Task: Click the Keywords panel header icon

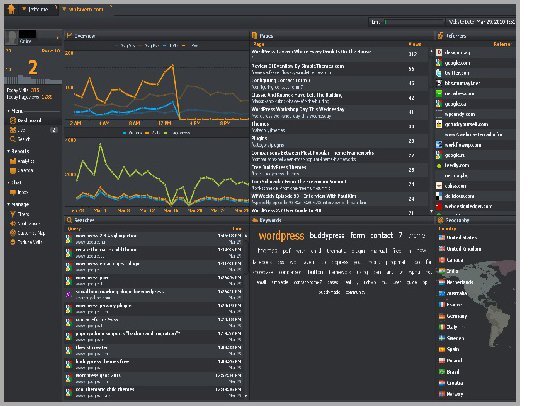Action: click(x=255, y=220)
